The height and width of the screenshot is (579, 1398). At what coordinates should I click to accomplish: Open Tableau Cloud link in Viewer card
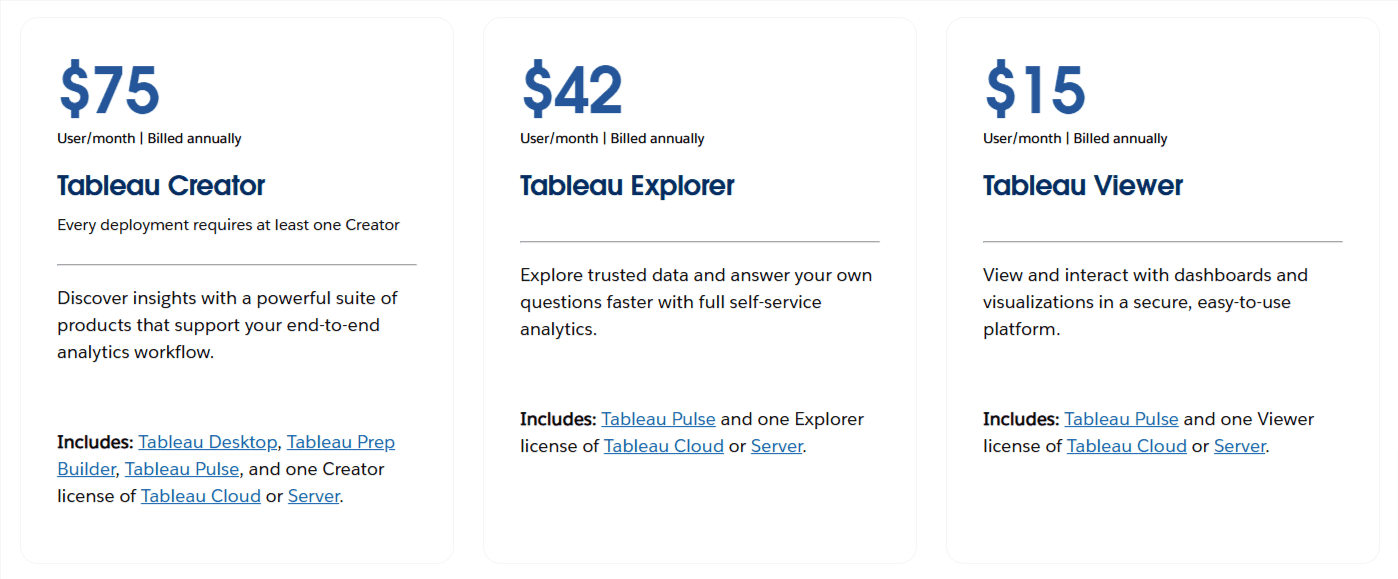1127,445
